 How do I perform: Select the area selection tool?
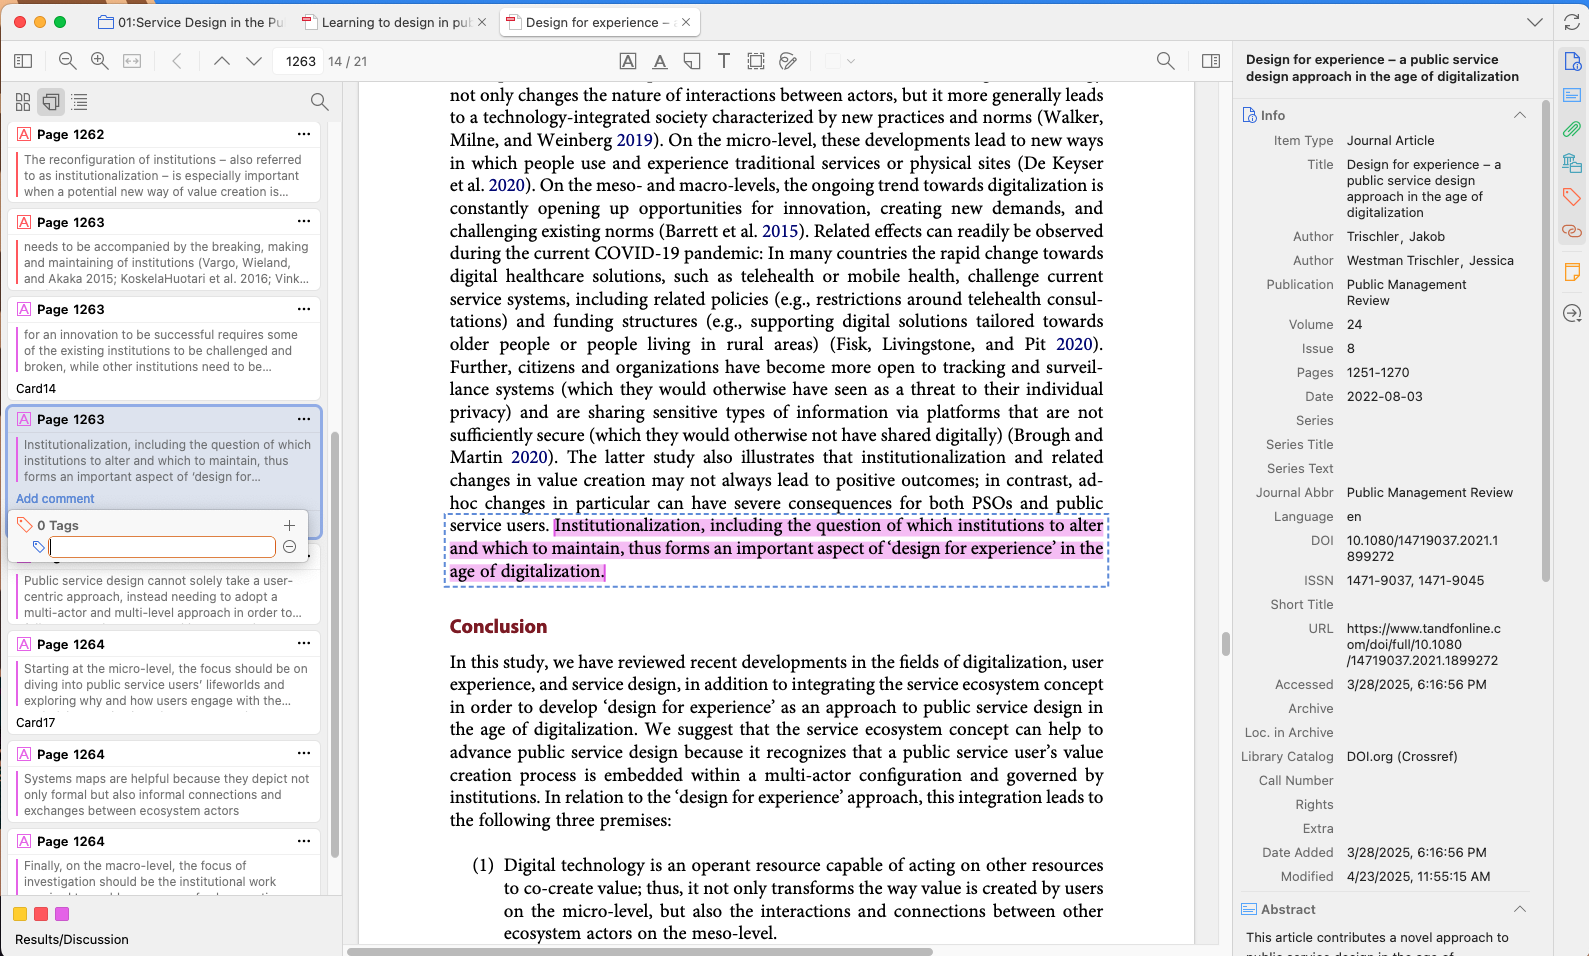[756, 61]
